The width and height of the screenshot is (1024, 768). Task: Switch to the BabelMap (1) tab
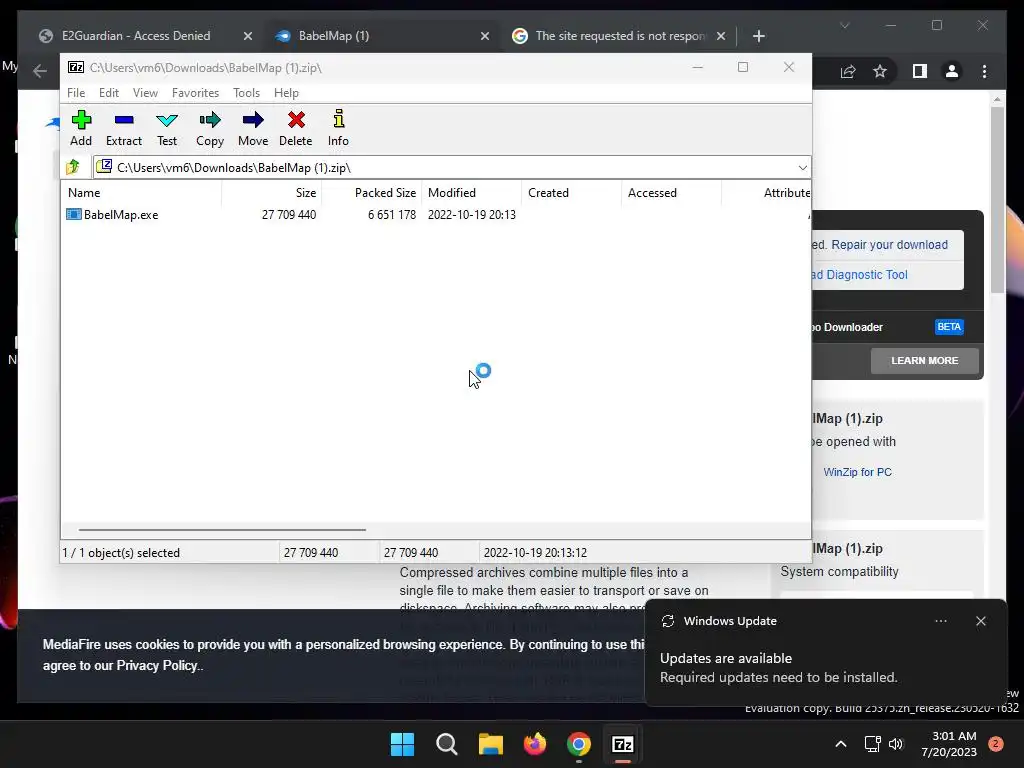click(334, 36)
